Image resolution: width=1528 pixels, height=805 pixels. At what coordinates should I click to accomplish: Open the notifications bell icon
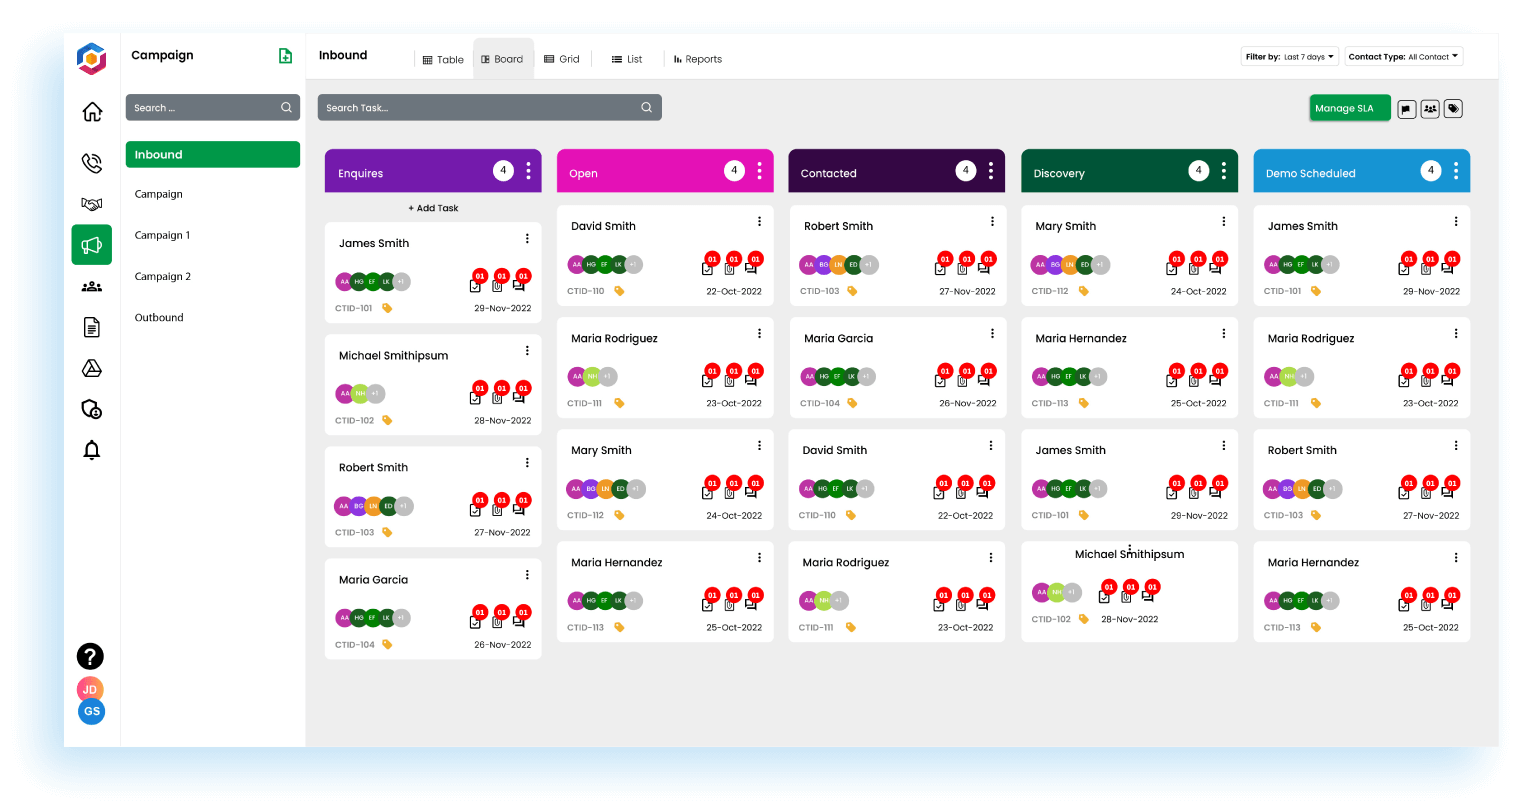(91, 450)
